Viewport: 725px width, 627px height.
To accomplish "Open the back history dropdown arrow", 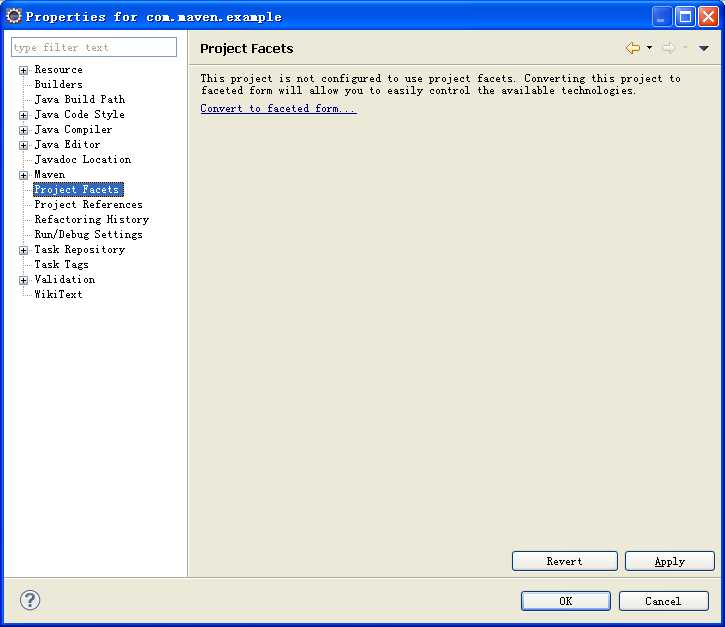I will click(649, 48).
